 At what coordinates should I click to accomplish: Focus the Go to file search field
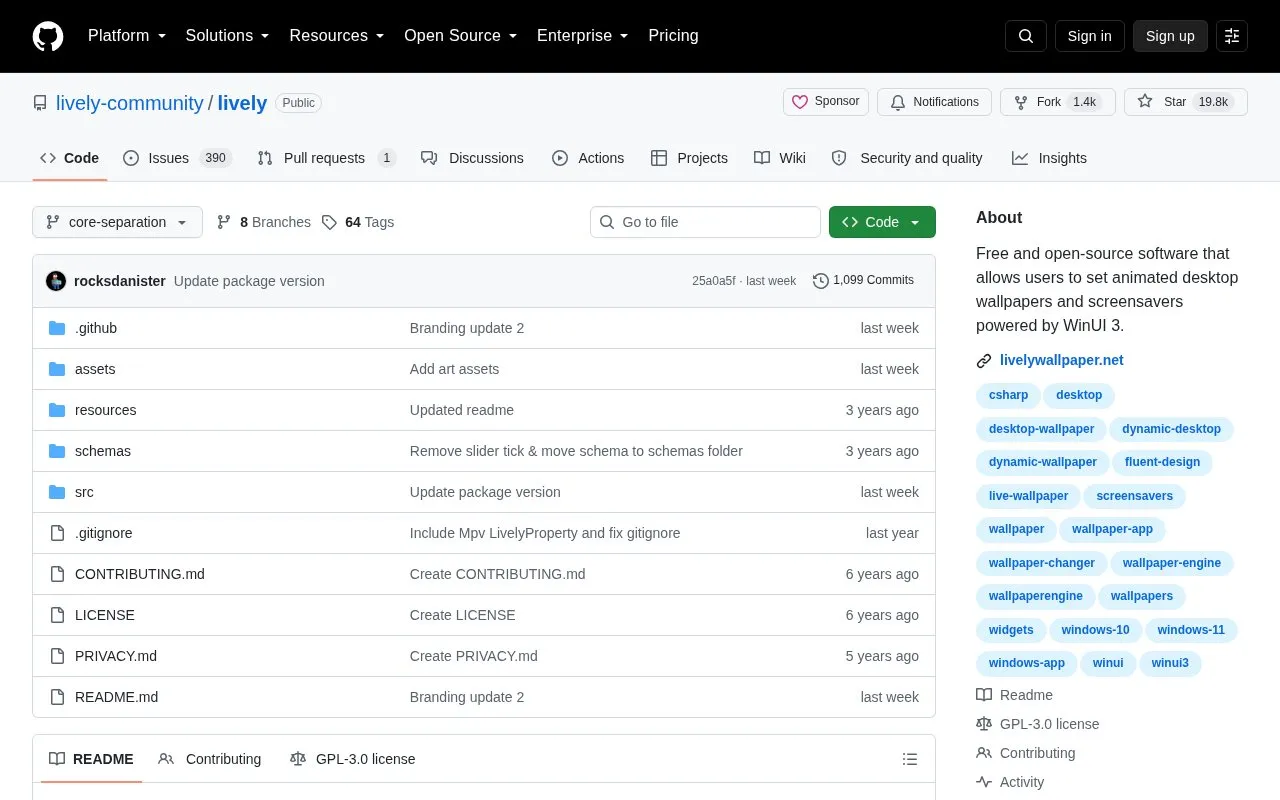click(705, 222)
